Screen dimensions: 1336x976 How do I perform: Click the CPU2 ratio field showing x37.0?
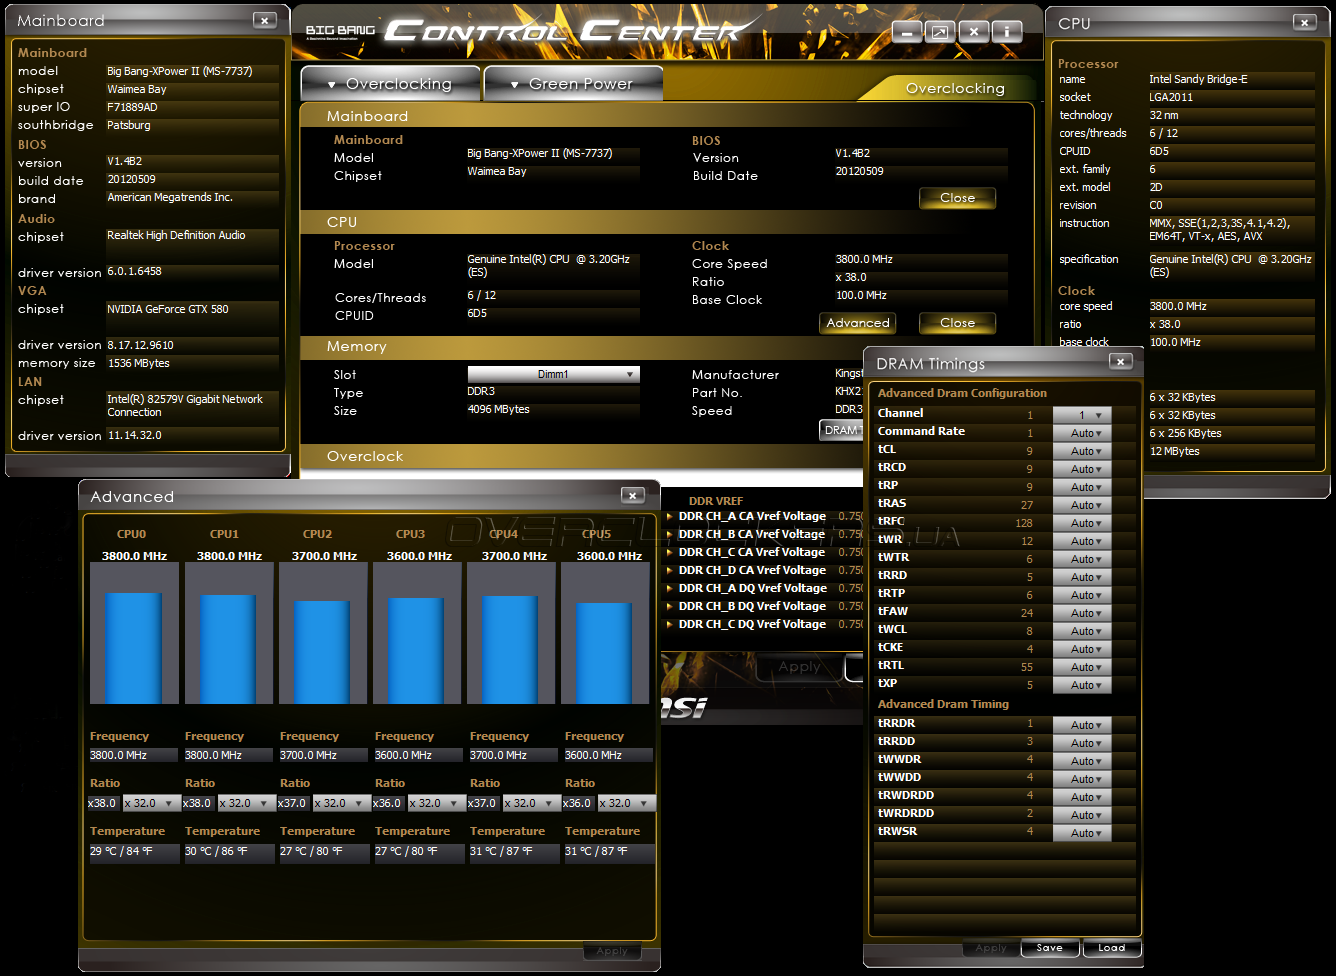[x=293, y=803]
